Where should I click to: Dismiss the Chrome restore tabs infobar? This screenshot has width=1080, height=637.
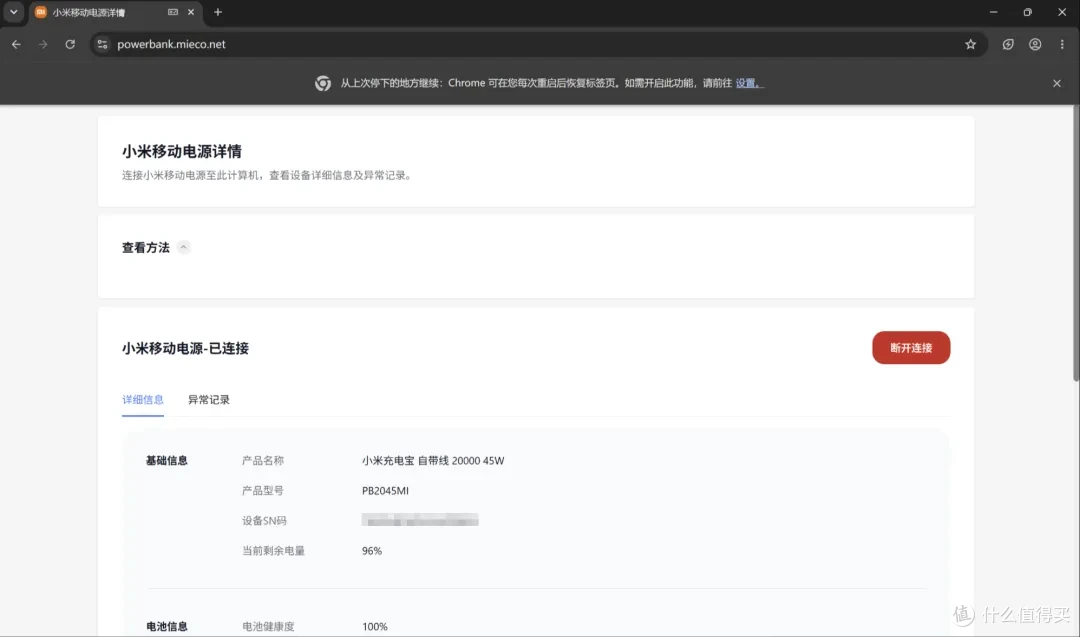pyautogui.click(x=1057, y=83)
